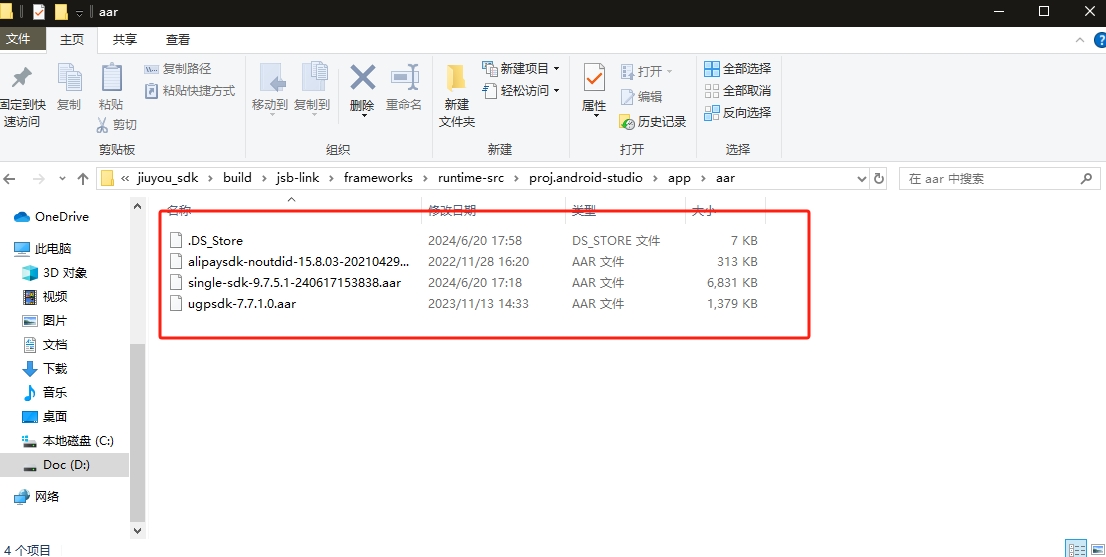The height and width of the screenshot is (557, 1106).
Task: Open the View ribbon tab
Action: pos(178,40)
